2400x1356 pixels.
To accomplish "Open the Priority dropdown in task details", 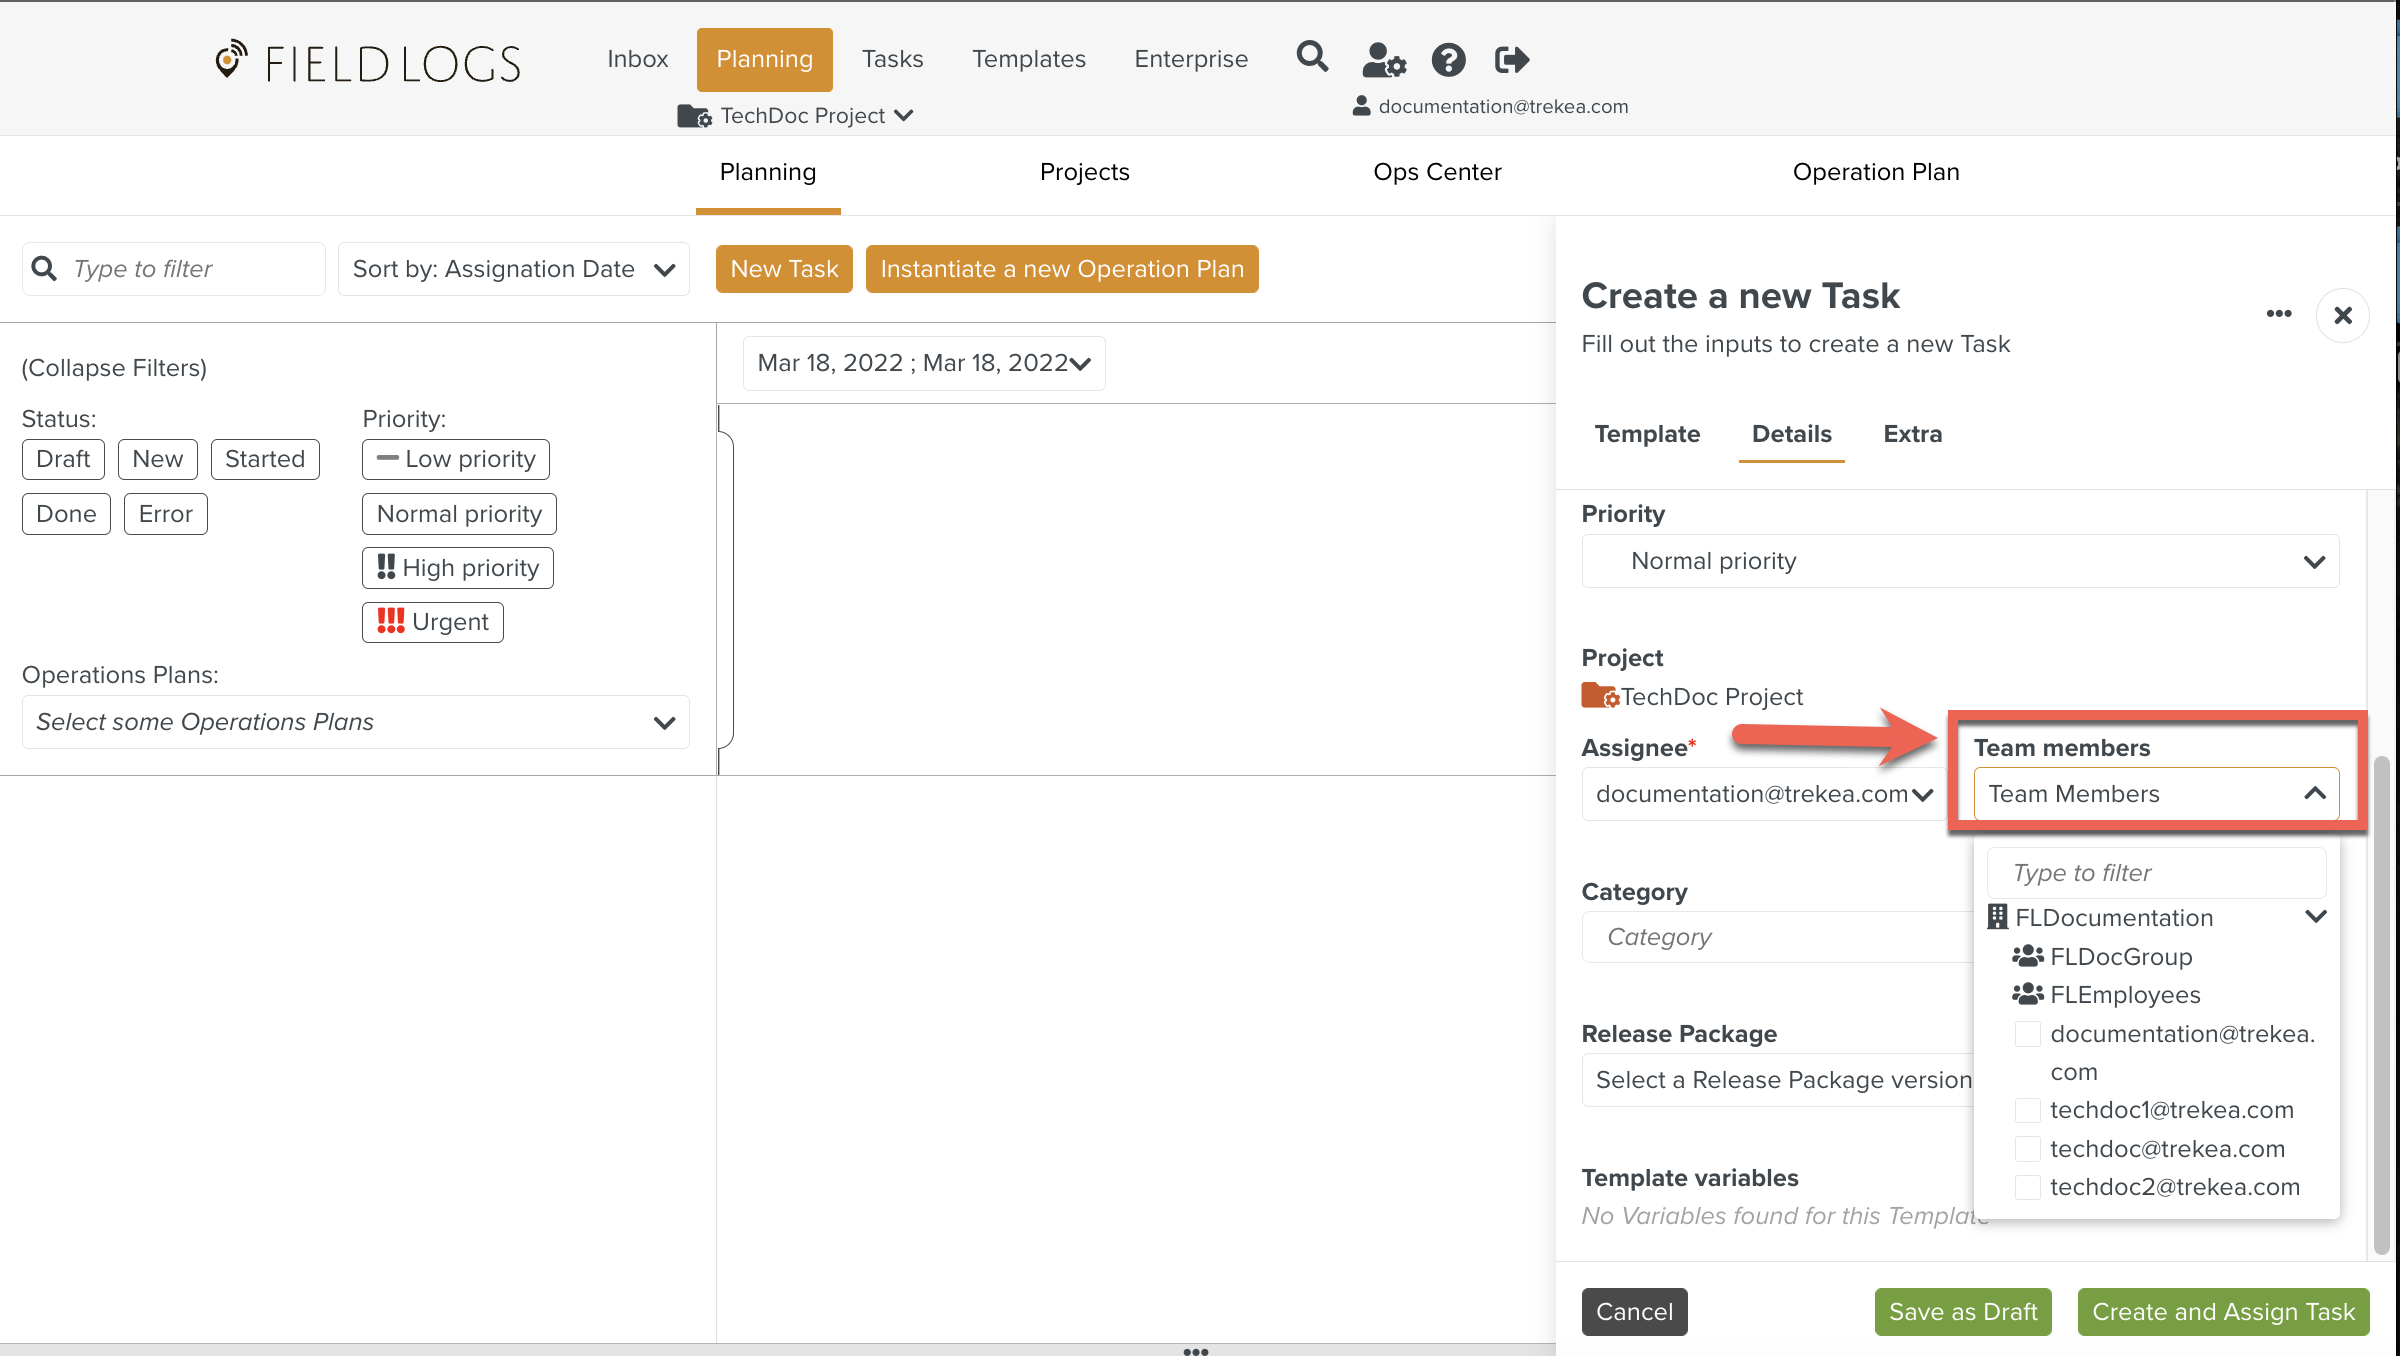I will [1960, 561].
